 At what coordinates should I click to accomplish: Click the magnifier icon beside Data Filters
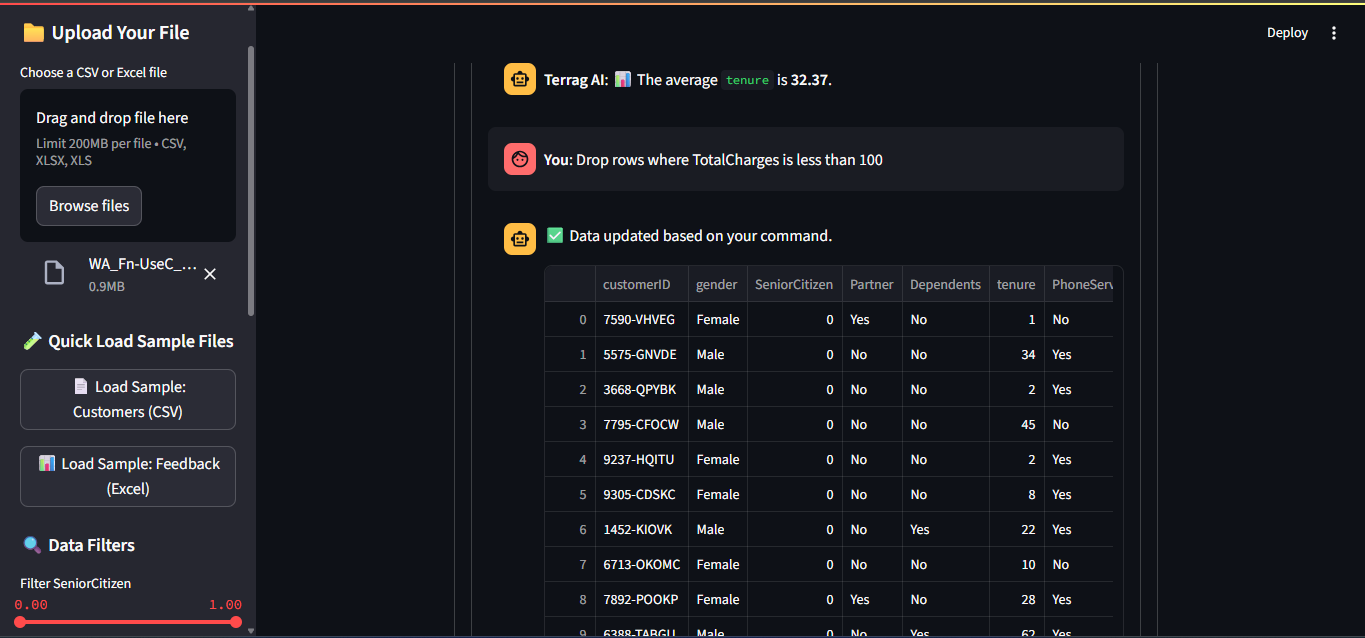(x=32, y=545)
